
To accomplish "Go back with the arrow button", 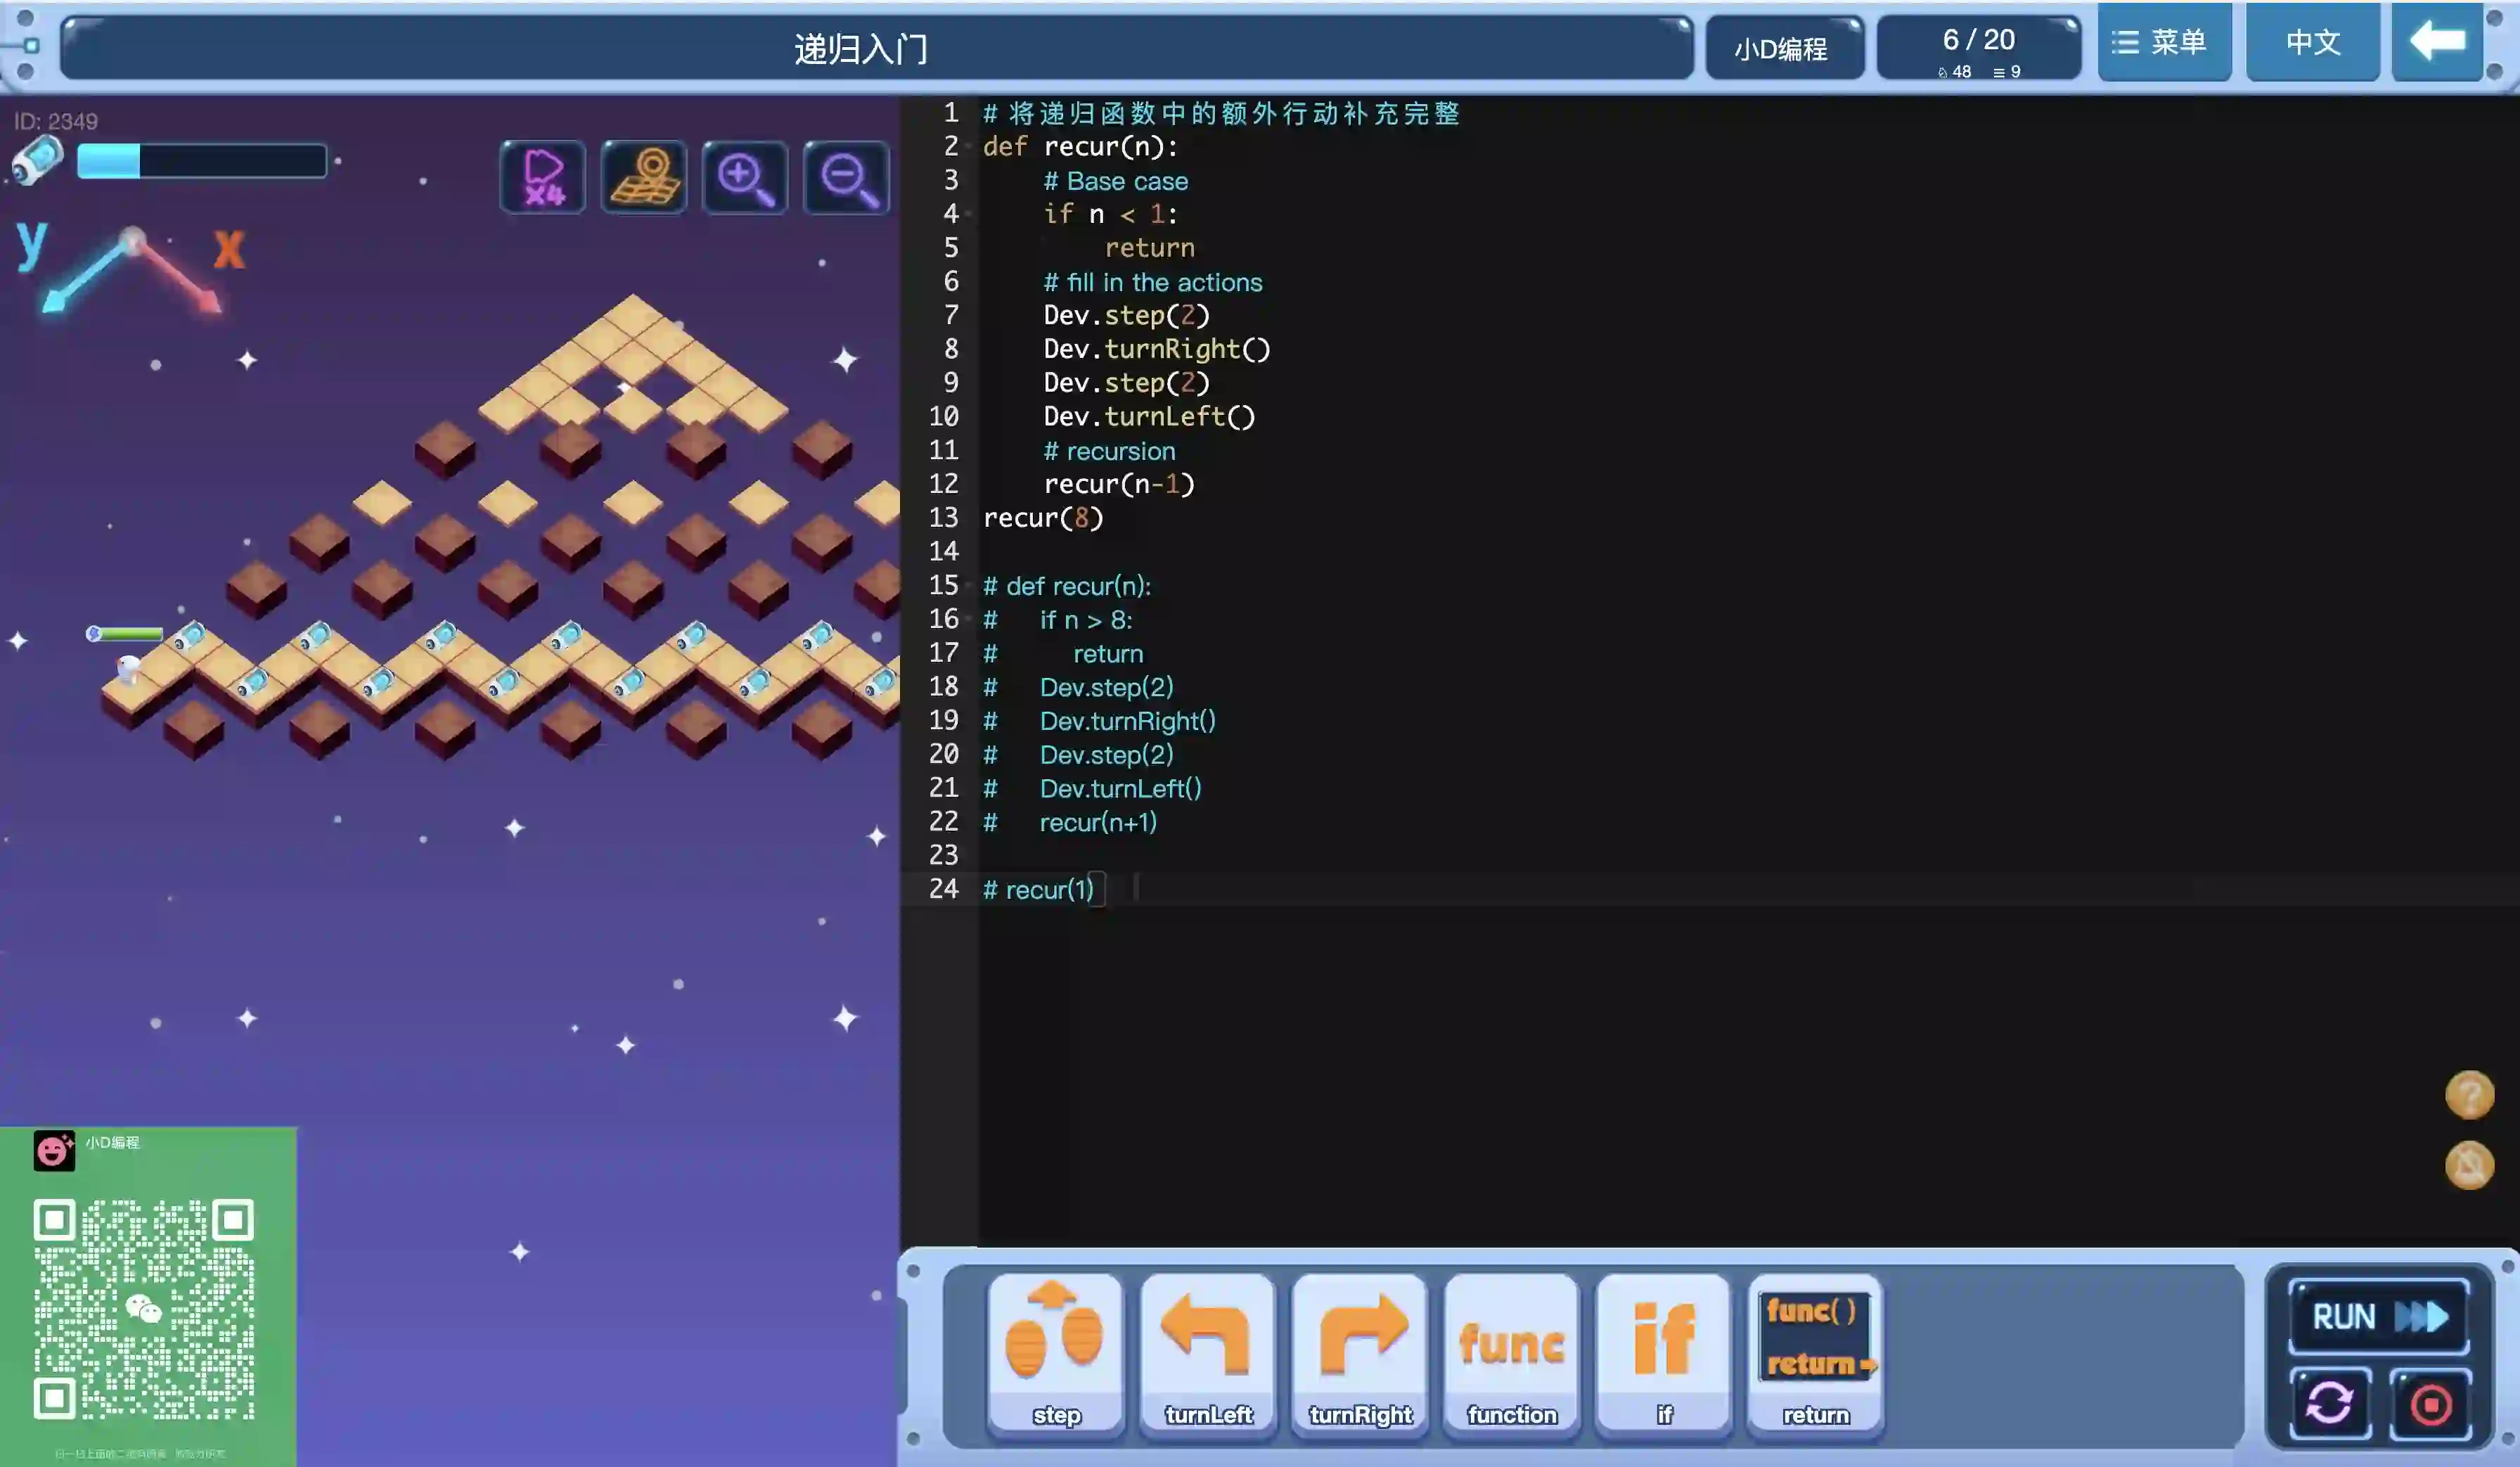I will 2436,42.
